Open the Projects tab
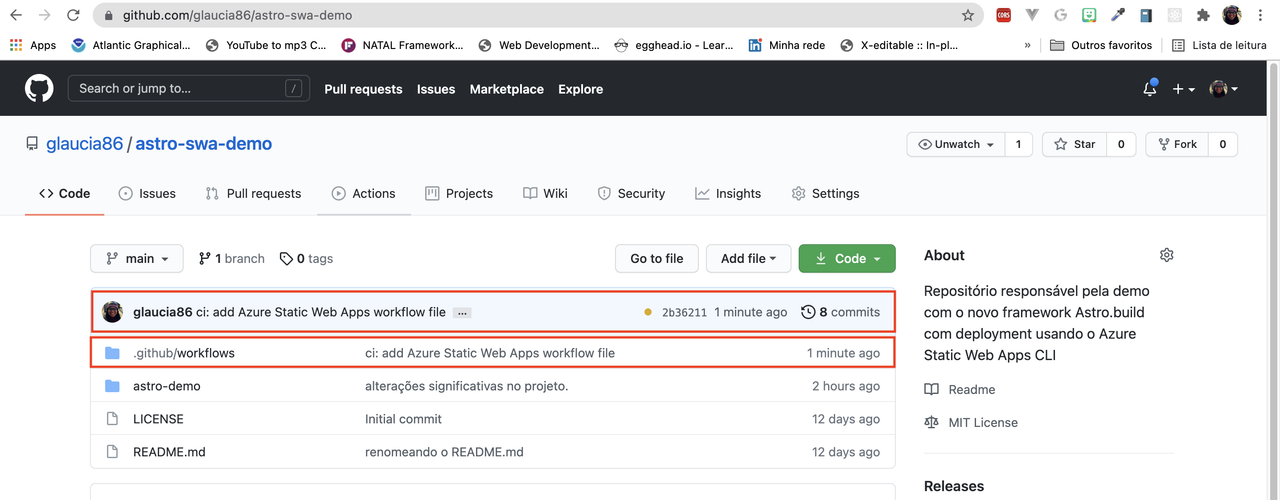Viewport: 1280px width, 500px height. coord(459,193)
